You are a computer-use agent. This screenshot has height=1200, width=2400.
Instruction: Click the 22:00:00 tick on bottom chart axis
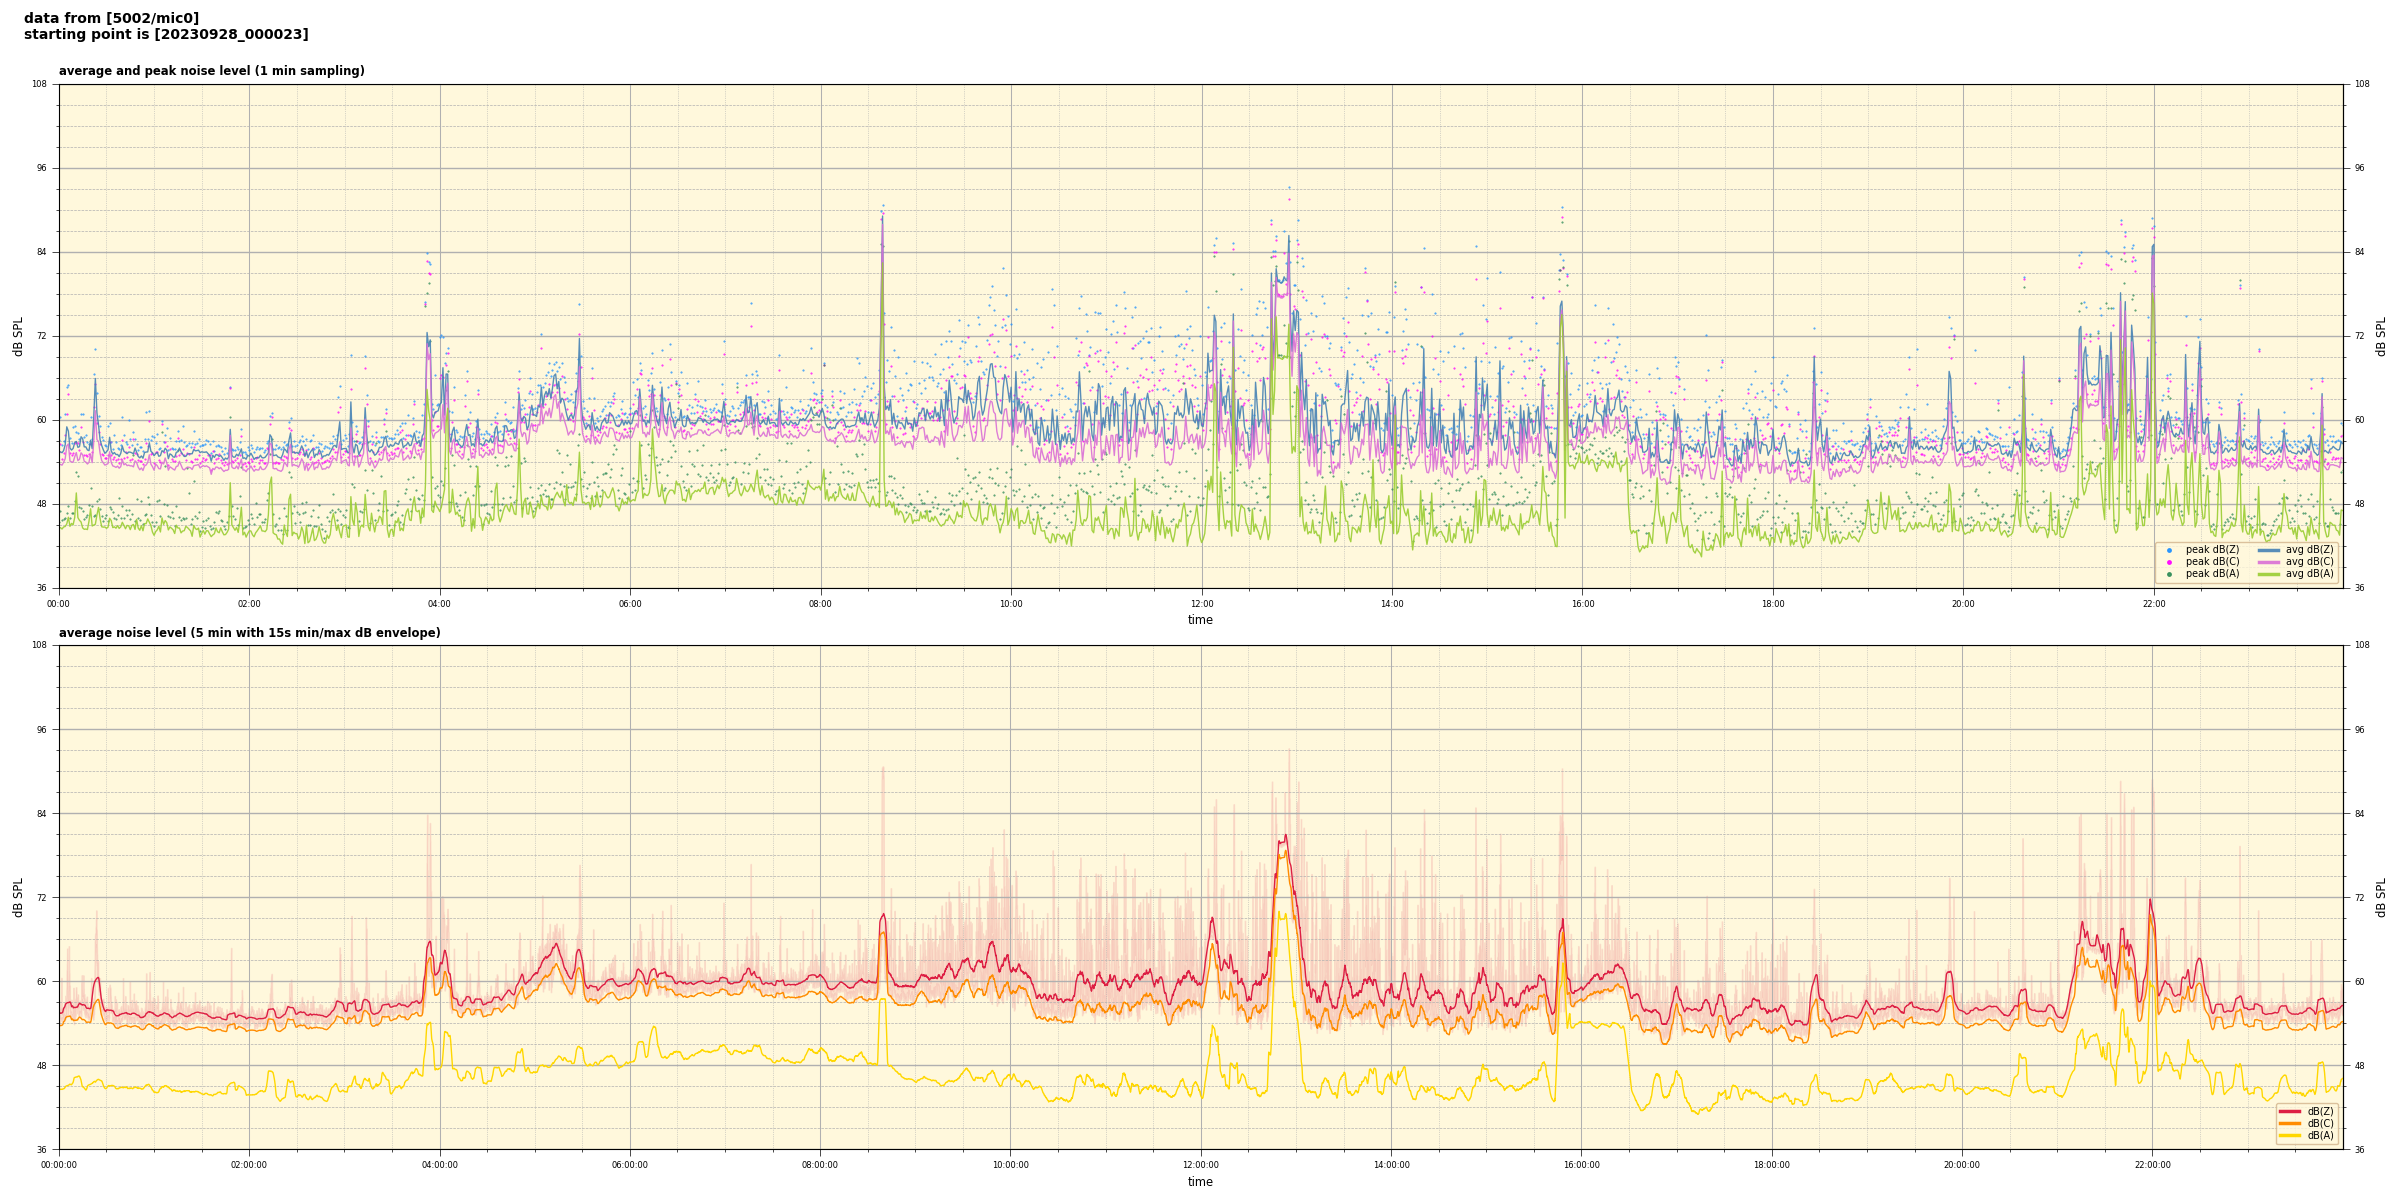(x=2153, y=1165)
